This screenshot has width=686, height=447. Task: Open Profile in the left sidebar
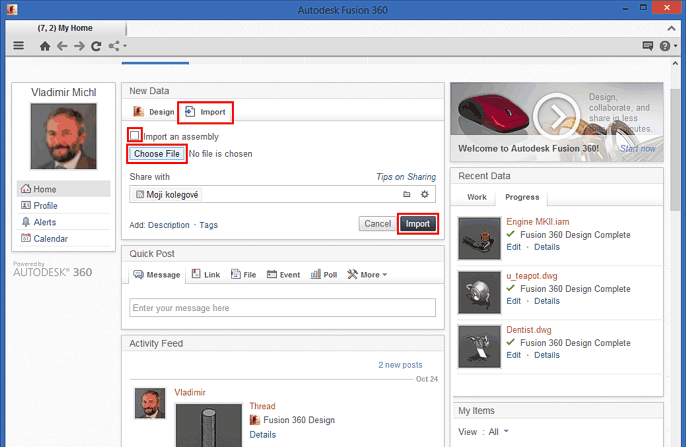click(63, 206)
